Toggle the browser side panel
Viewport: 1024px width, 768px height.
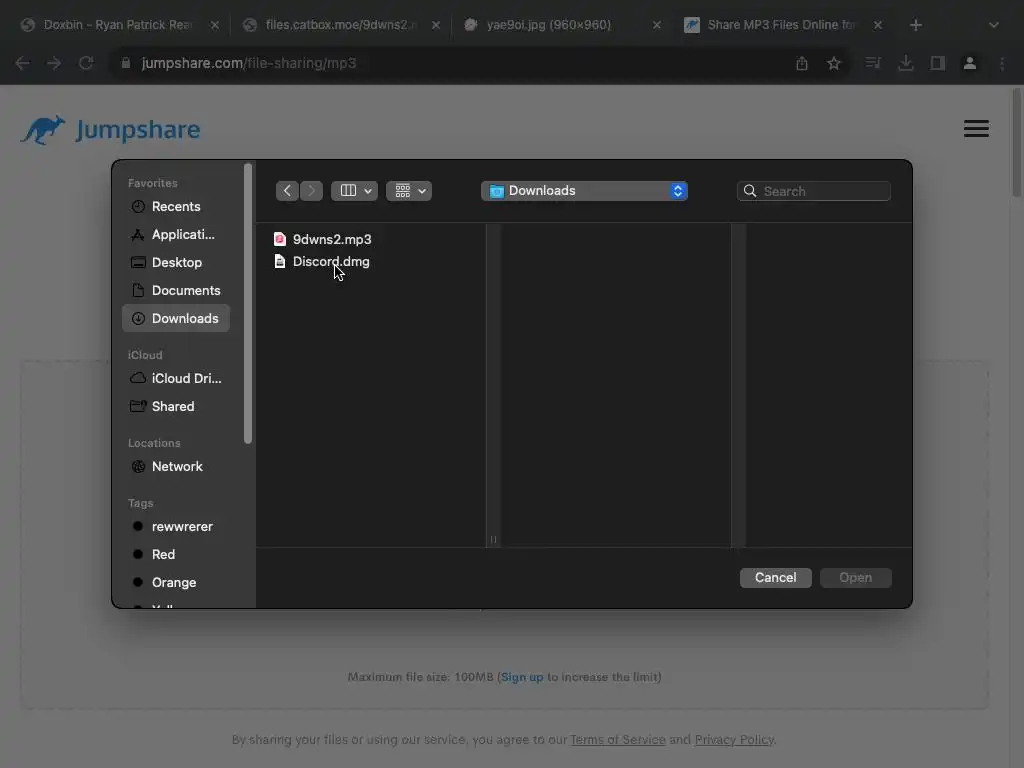pos(938,63)
